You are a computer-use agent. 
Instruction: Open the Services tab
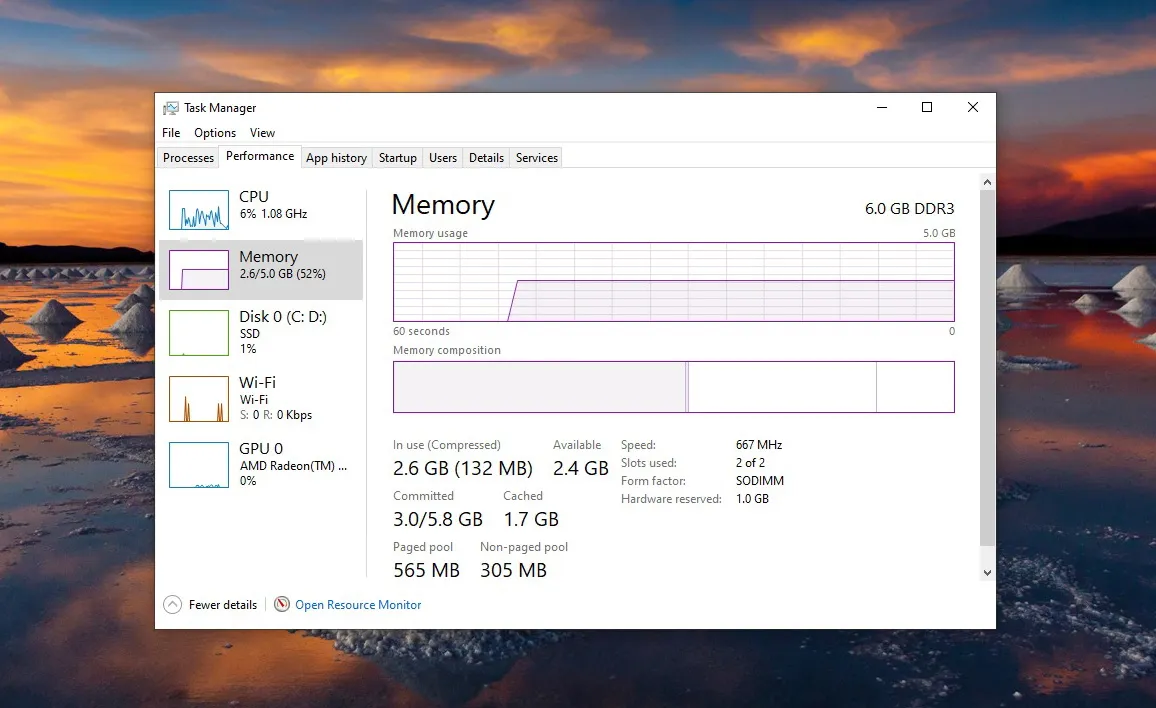pos(537,158)
